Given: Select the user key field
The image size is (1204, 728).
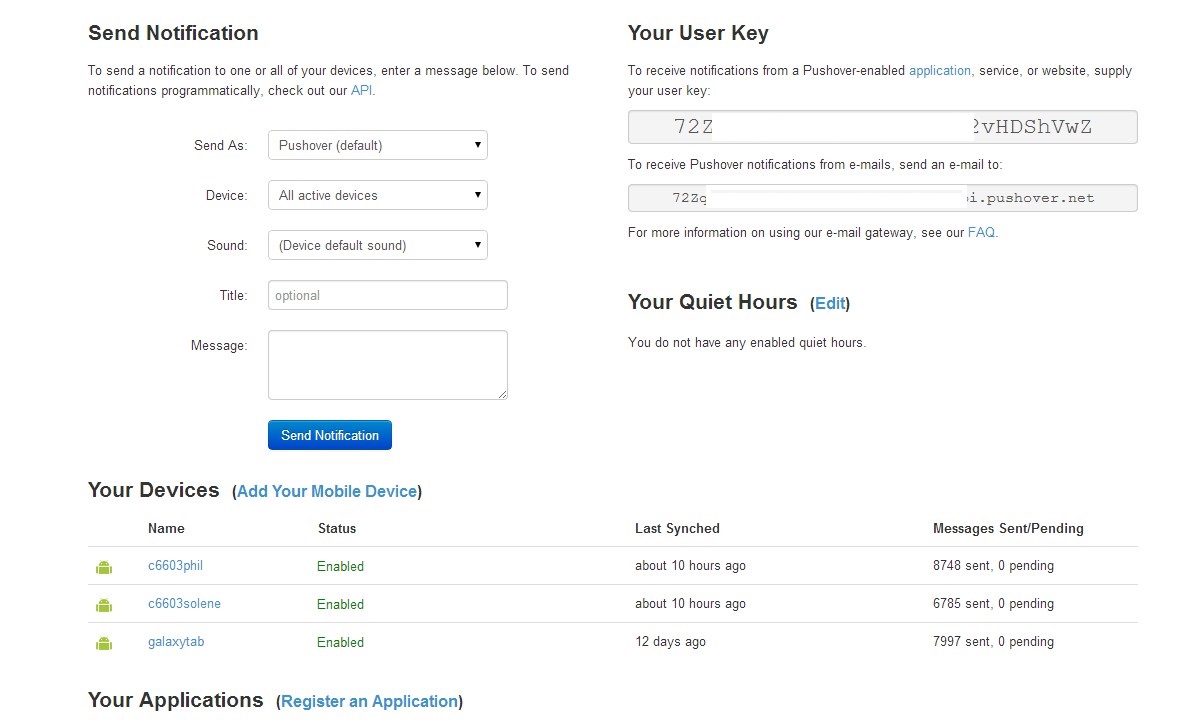Looking at the screenshot, I should click(x=882, y=127).
